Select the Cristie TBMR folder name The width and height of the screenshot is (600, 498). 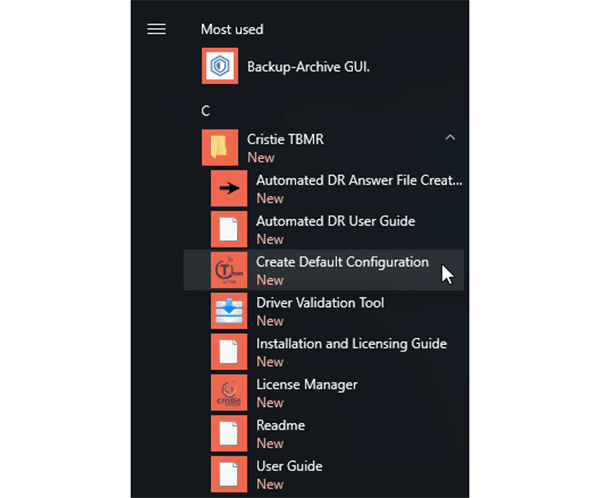pos(285,139)
